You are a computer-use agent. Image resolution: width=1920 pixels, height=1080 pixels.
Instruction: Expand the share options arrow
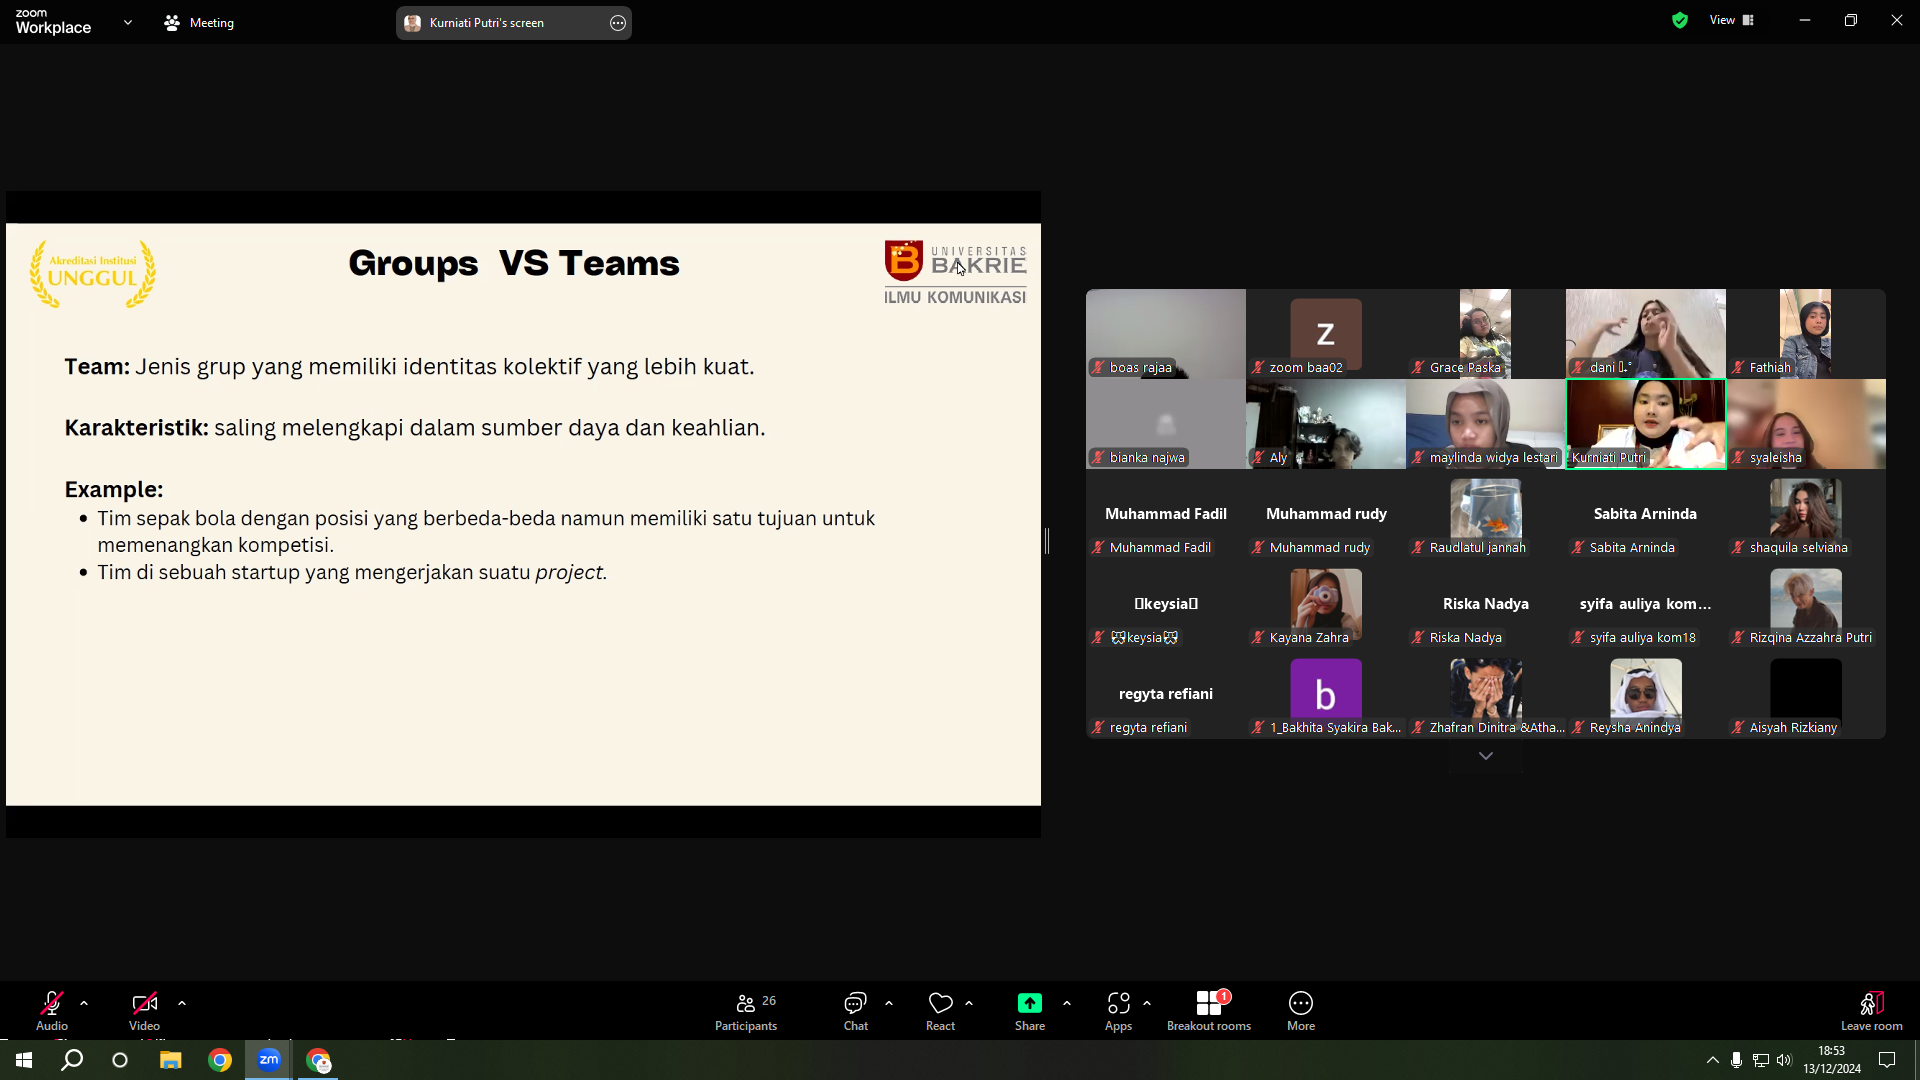(1067, 1003)
